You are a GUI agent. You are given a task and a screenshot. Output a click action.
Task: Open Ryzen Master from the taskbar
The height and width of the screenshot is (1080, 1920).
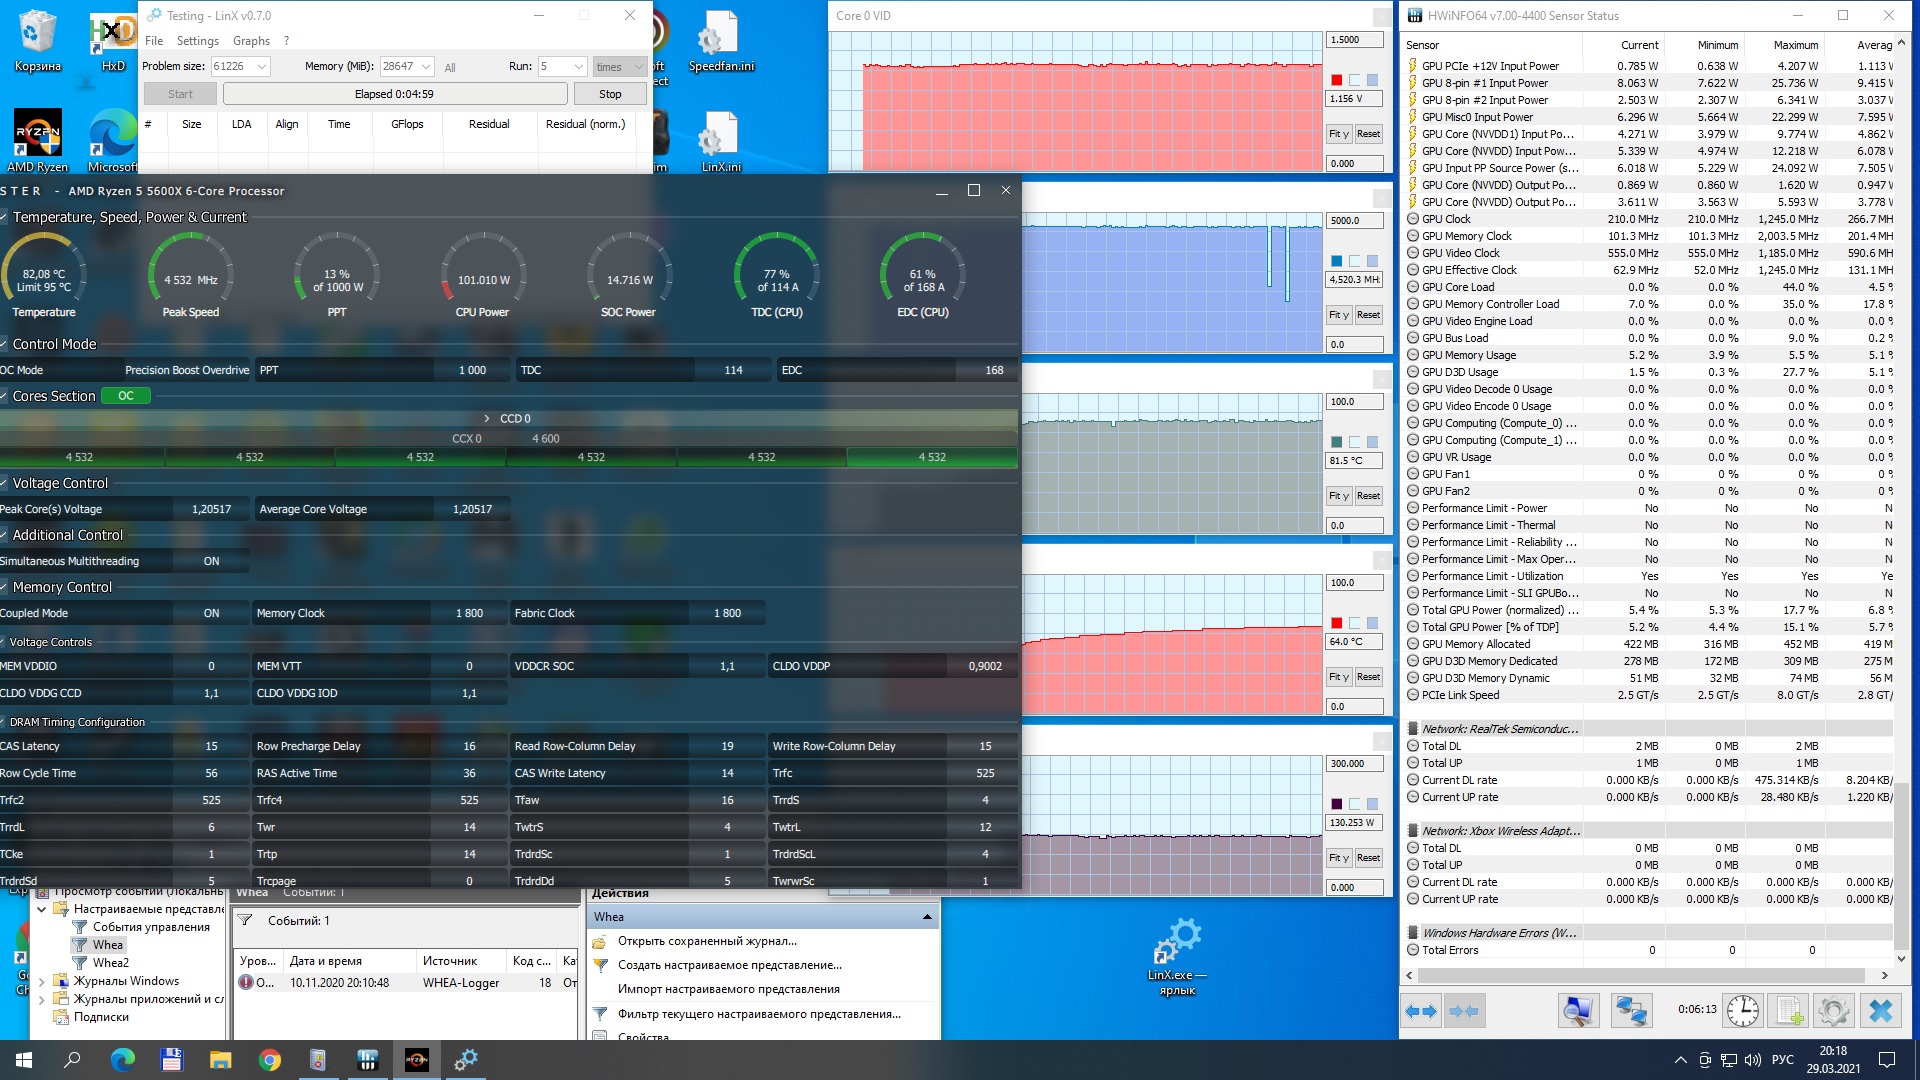(416, 1060)
